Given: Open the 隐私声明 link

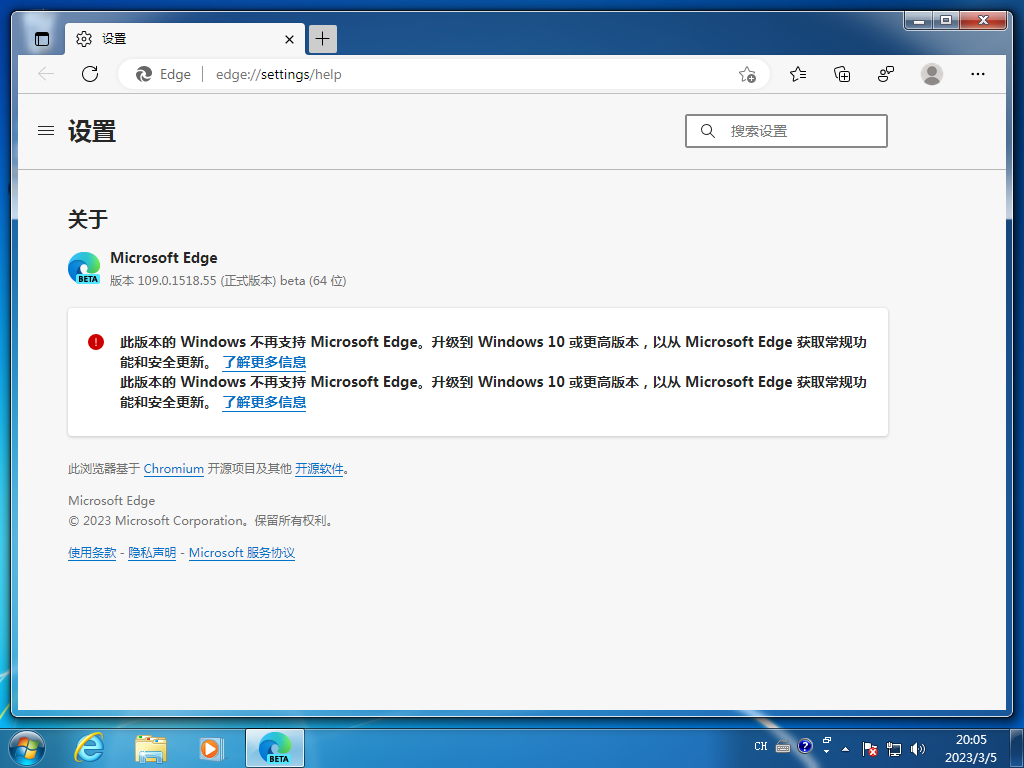Looking at the screenshot, I should pos(152,553).
